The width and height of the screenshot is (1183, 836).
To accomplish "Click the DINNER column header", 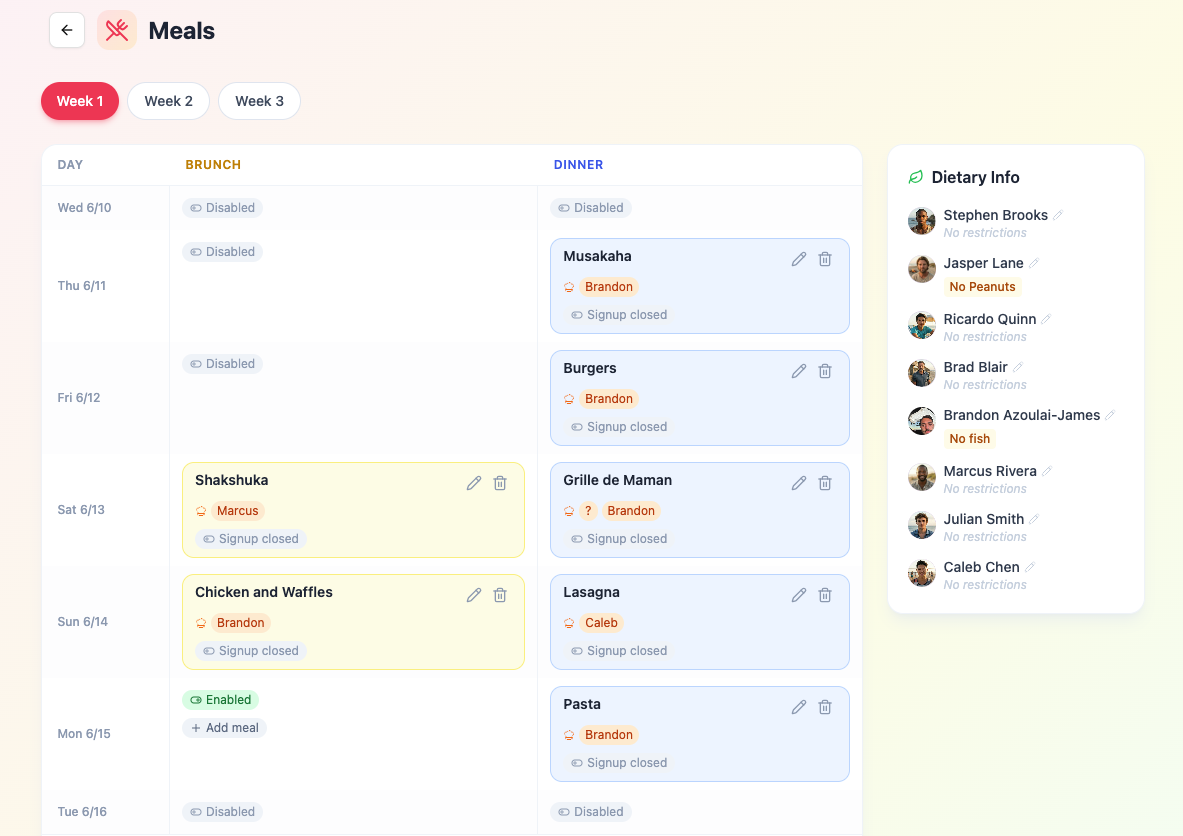I will 579,164.
